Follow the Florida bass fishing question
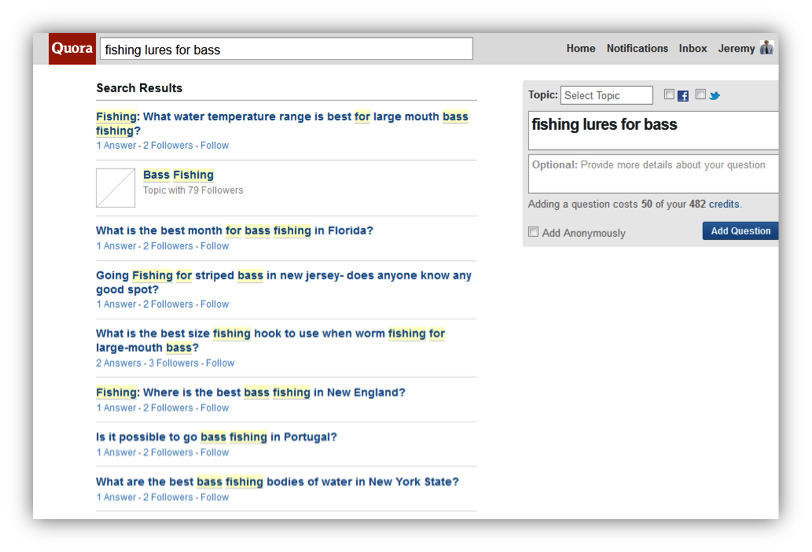This screenshot has width=812, height=552. (215, 246)
